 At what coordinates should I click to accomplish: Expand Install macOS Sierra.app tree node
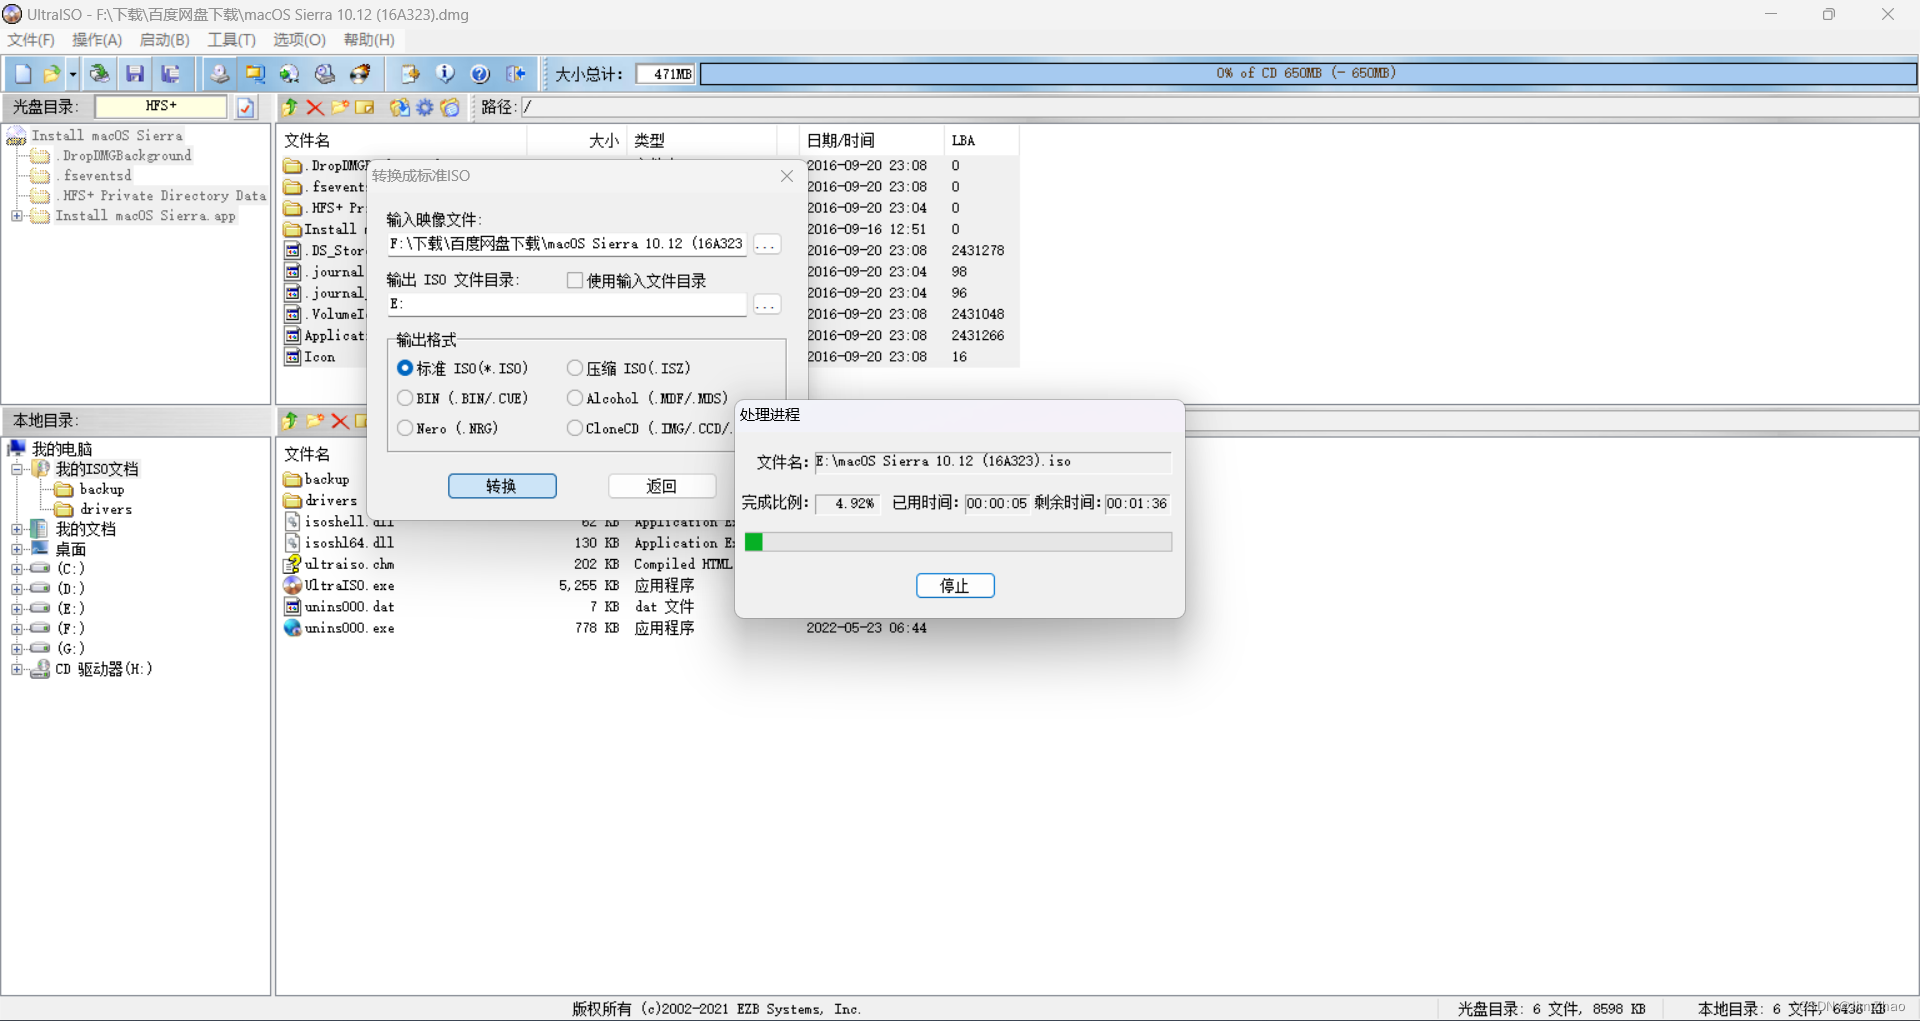pyautogui.click(x=17, y=216)
